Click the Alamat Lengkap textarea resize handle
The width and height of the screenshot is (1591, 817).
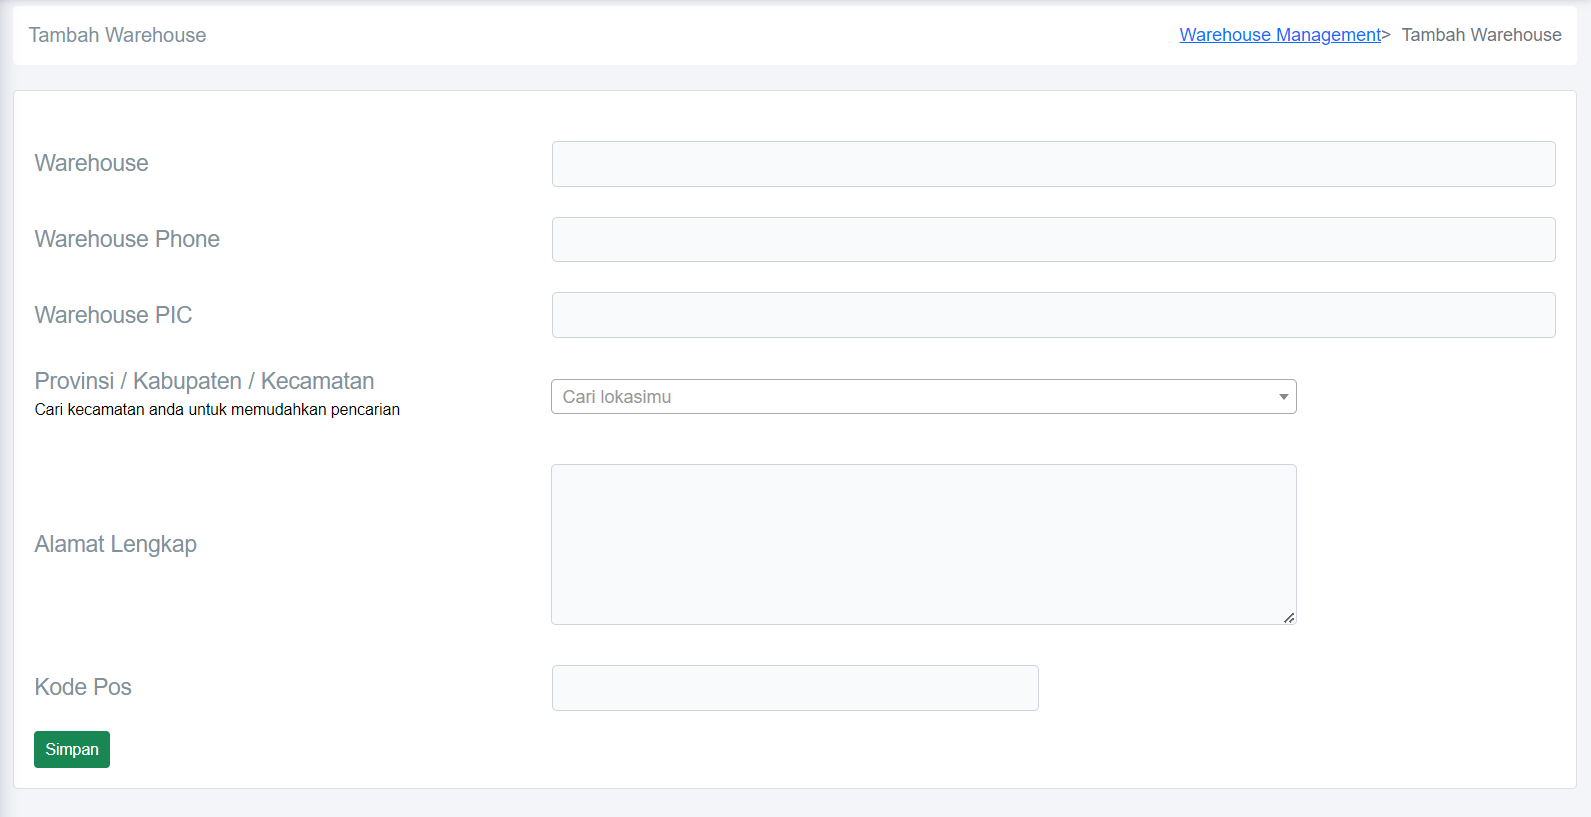click(1289, 618)
